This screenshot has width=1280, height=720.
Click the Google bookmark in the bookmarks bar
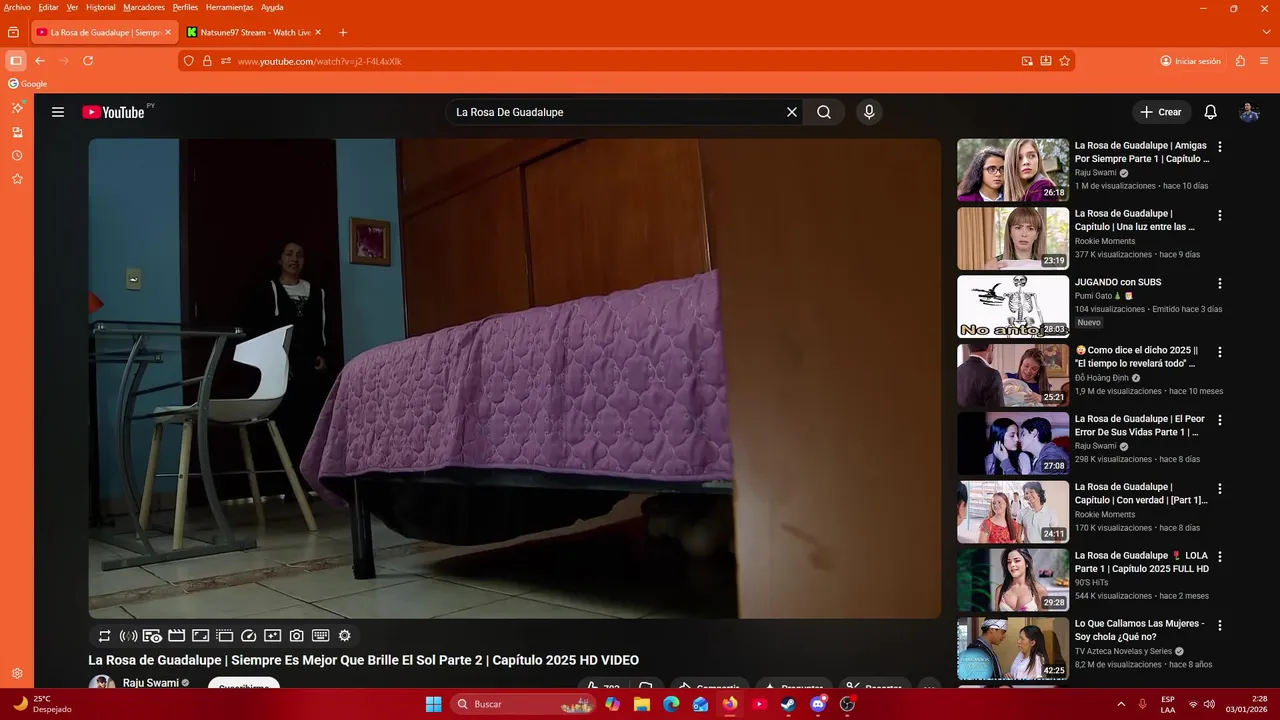tap(28, 84)
